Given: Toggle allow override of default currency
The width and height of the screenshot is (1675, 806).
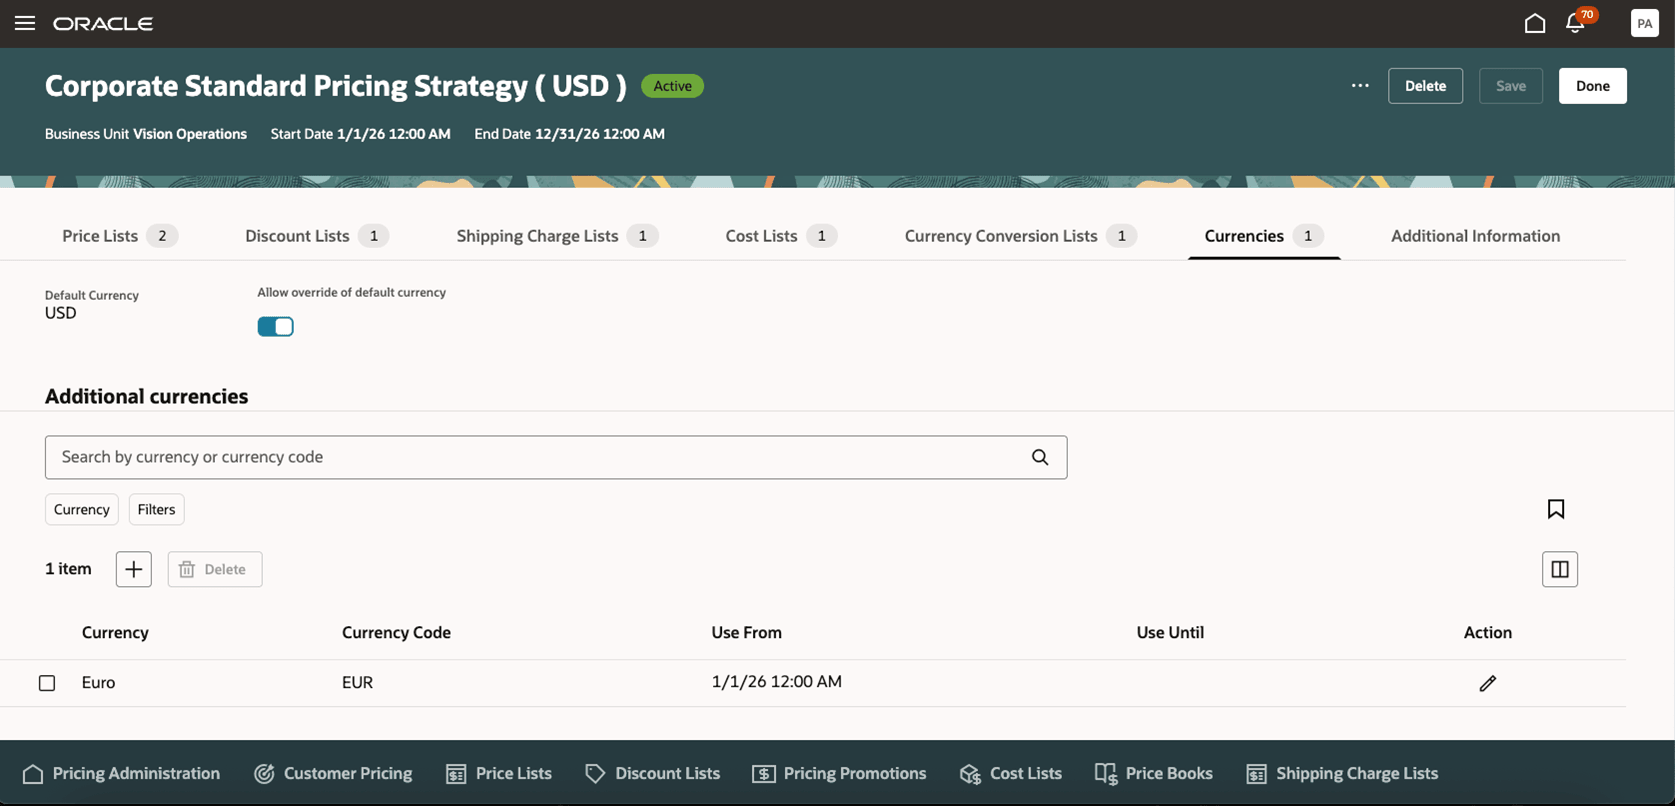Looking at the screenshot, I should point(275,327).
